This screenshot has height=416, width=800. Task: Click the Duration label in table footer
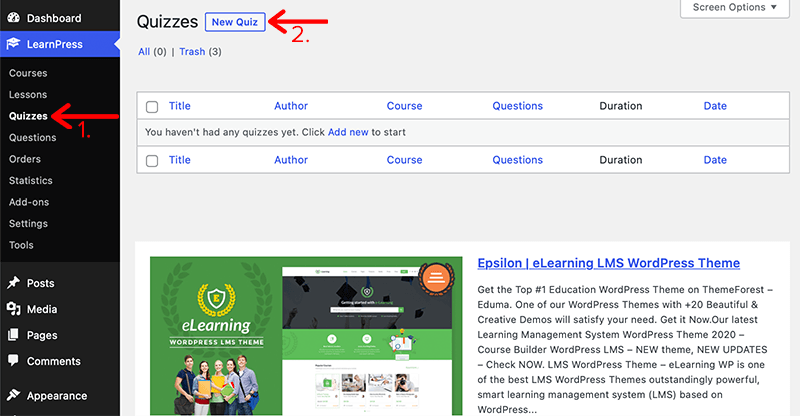[620, 160]
